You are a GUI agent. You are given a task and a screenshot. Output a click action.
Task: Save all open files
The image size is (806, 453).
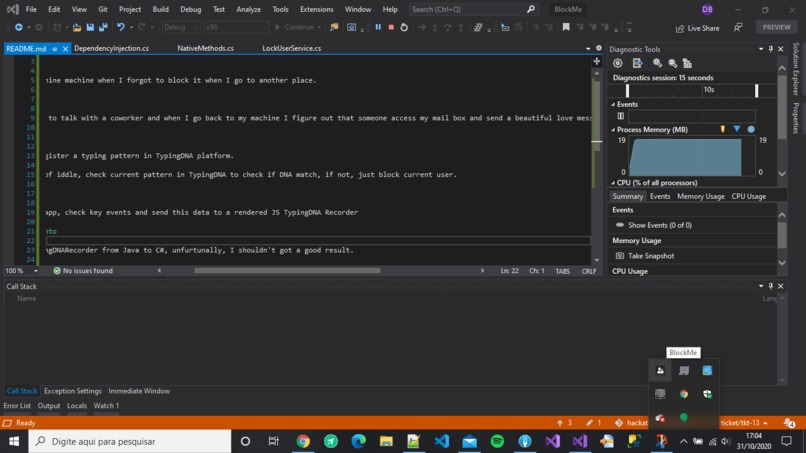click(103, 27)
